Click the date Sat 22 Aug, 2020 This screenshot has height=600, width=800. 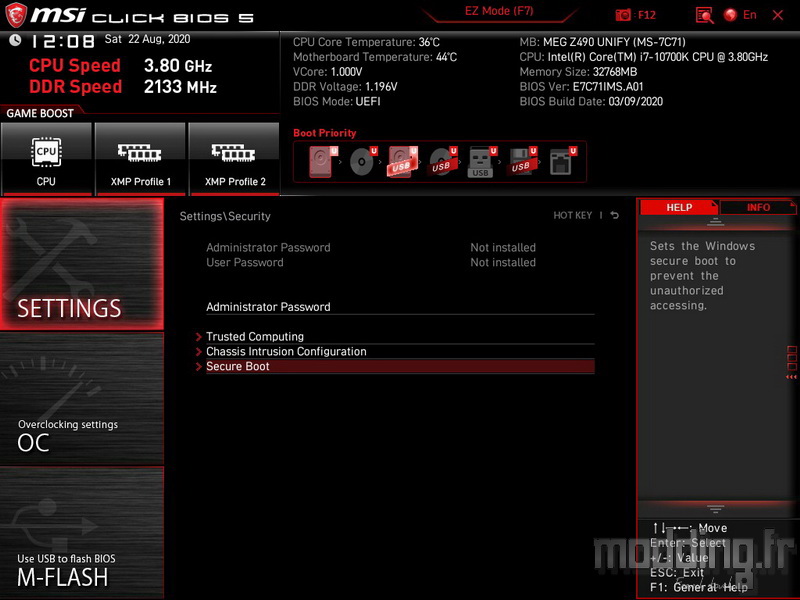click(147, 39)
